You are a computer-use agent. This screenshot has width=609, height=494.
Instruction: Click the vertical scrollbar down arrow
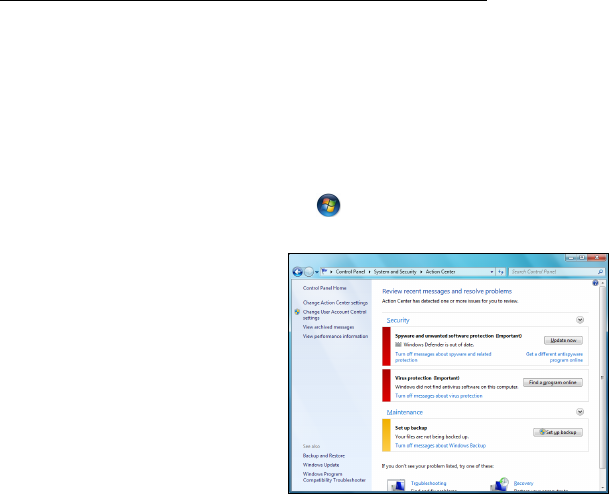[602, 489]
